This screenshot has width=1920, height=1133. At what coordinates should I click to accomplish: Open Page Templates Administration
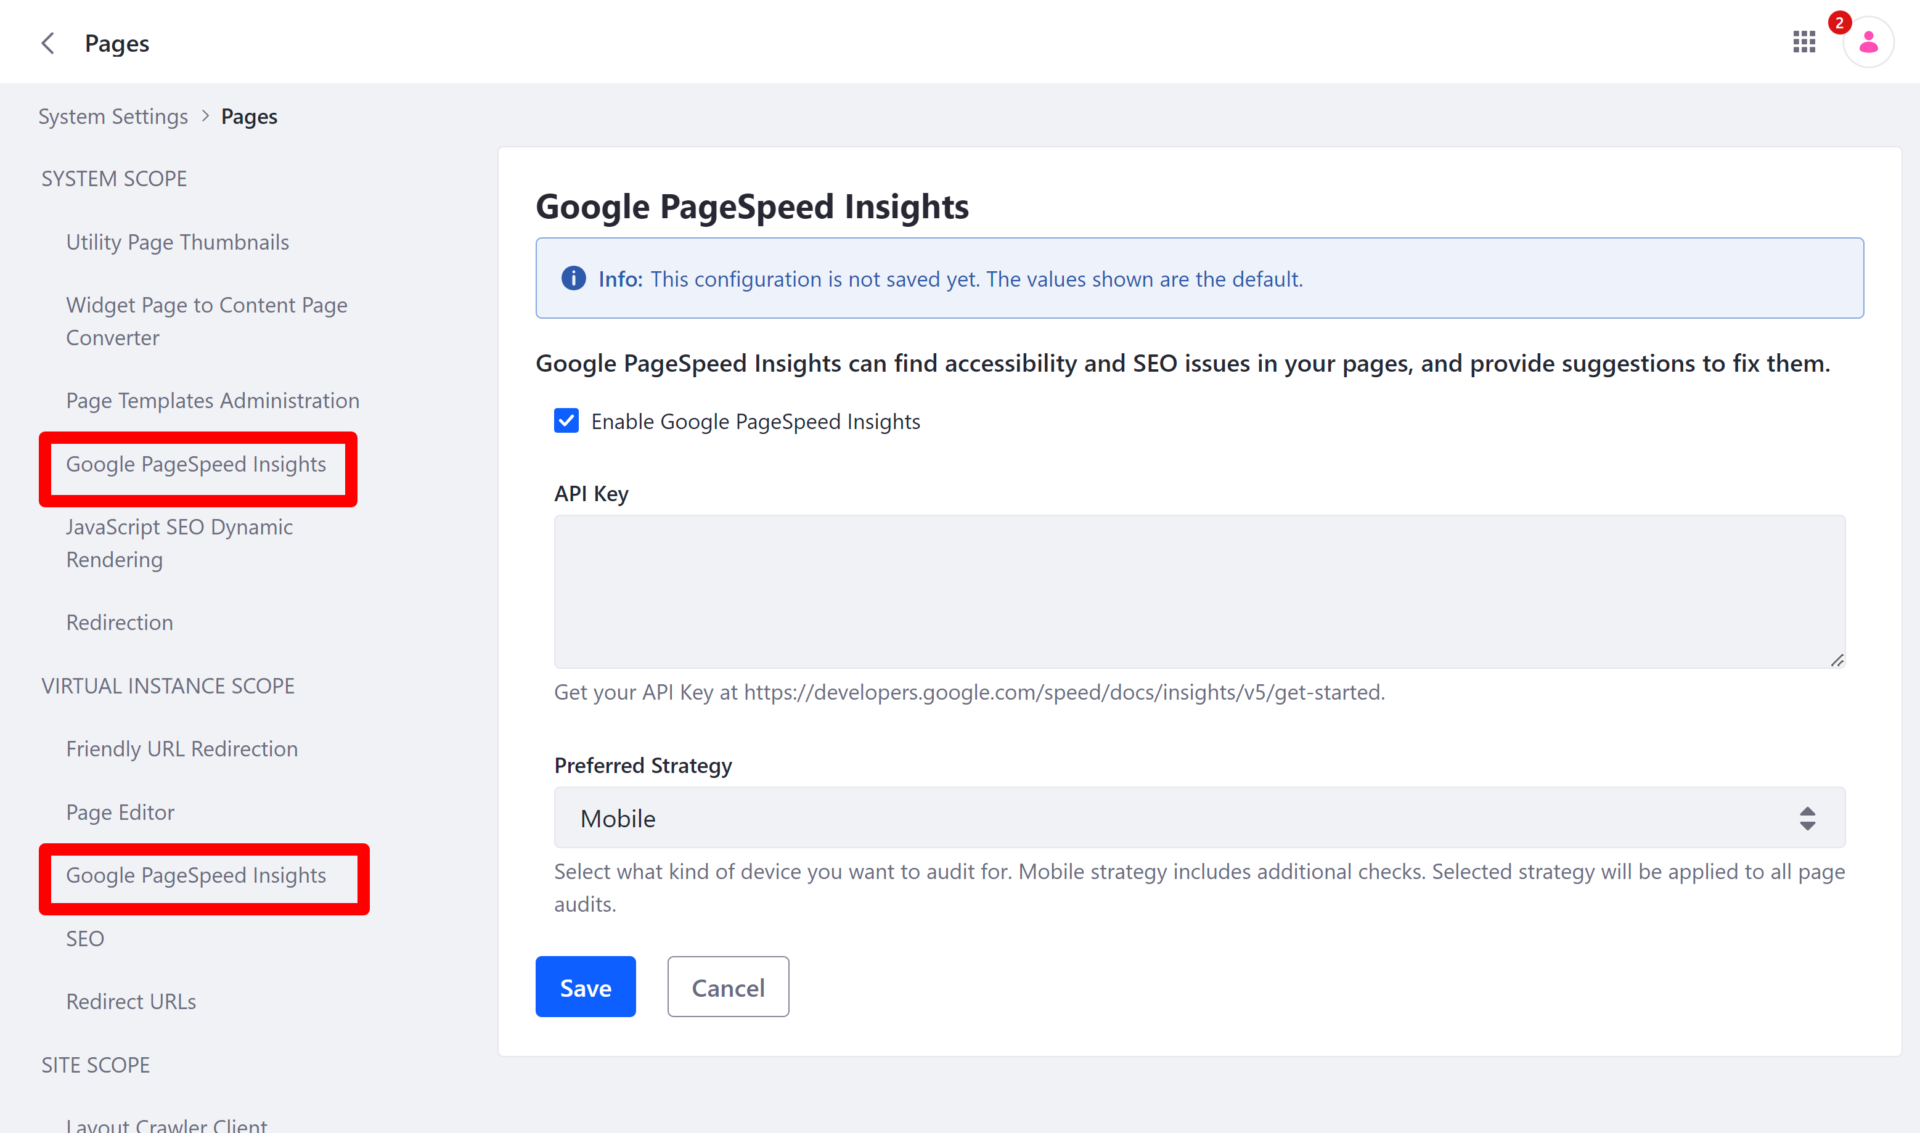point(212,400)
